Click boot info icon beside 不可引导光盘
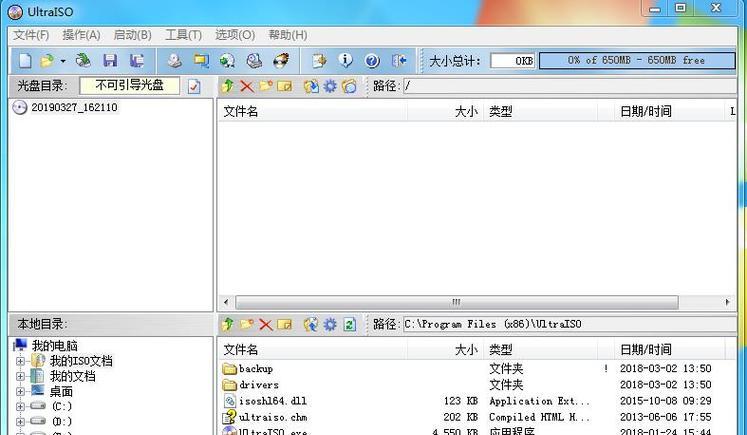 pyautogui.click(x=194, y=86)
